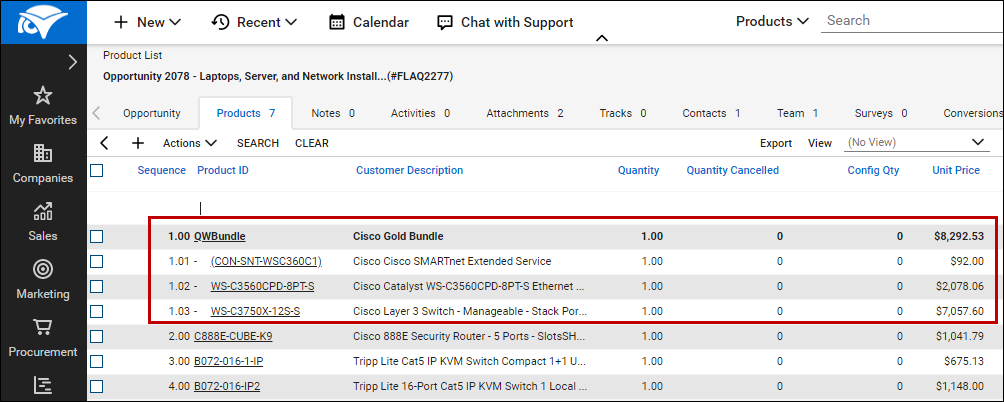Open Marketing target icon
1004x402 pixels.
(x=43, y=269)
